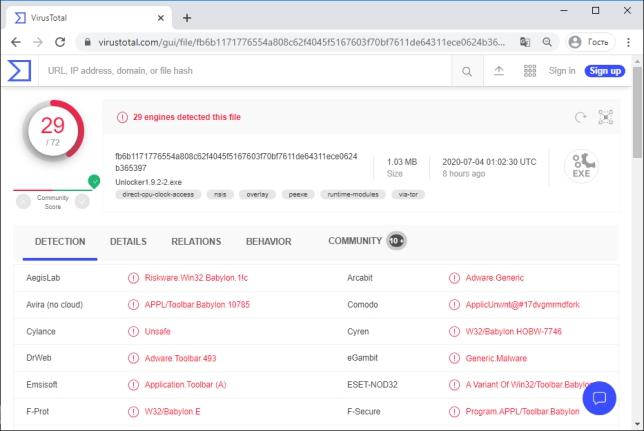
Task: Click the overlay tag
Action: 257,194
